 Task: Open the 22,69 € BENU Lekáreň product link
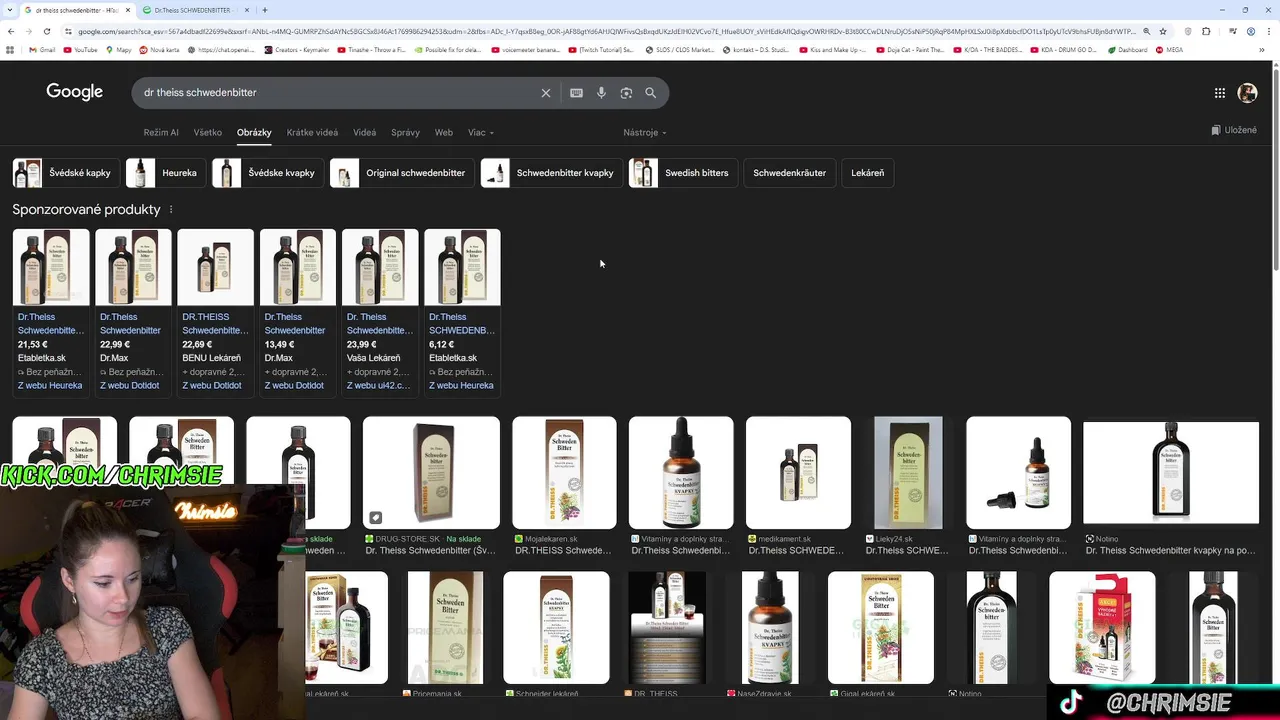pyautogui.click(x=215, y=323)
